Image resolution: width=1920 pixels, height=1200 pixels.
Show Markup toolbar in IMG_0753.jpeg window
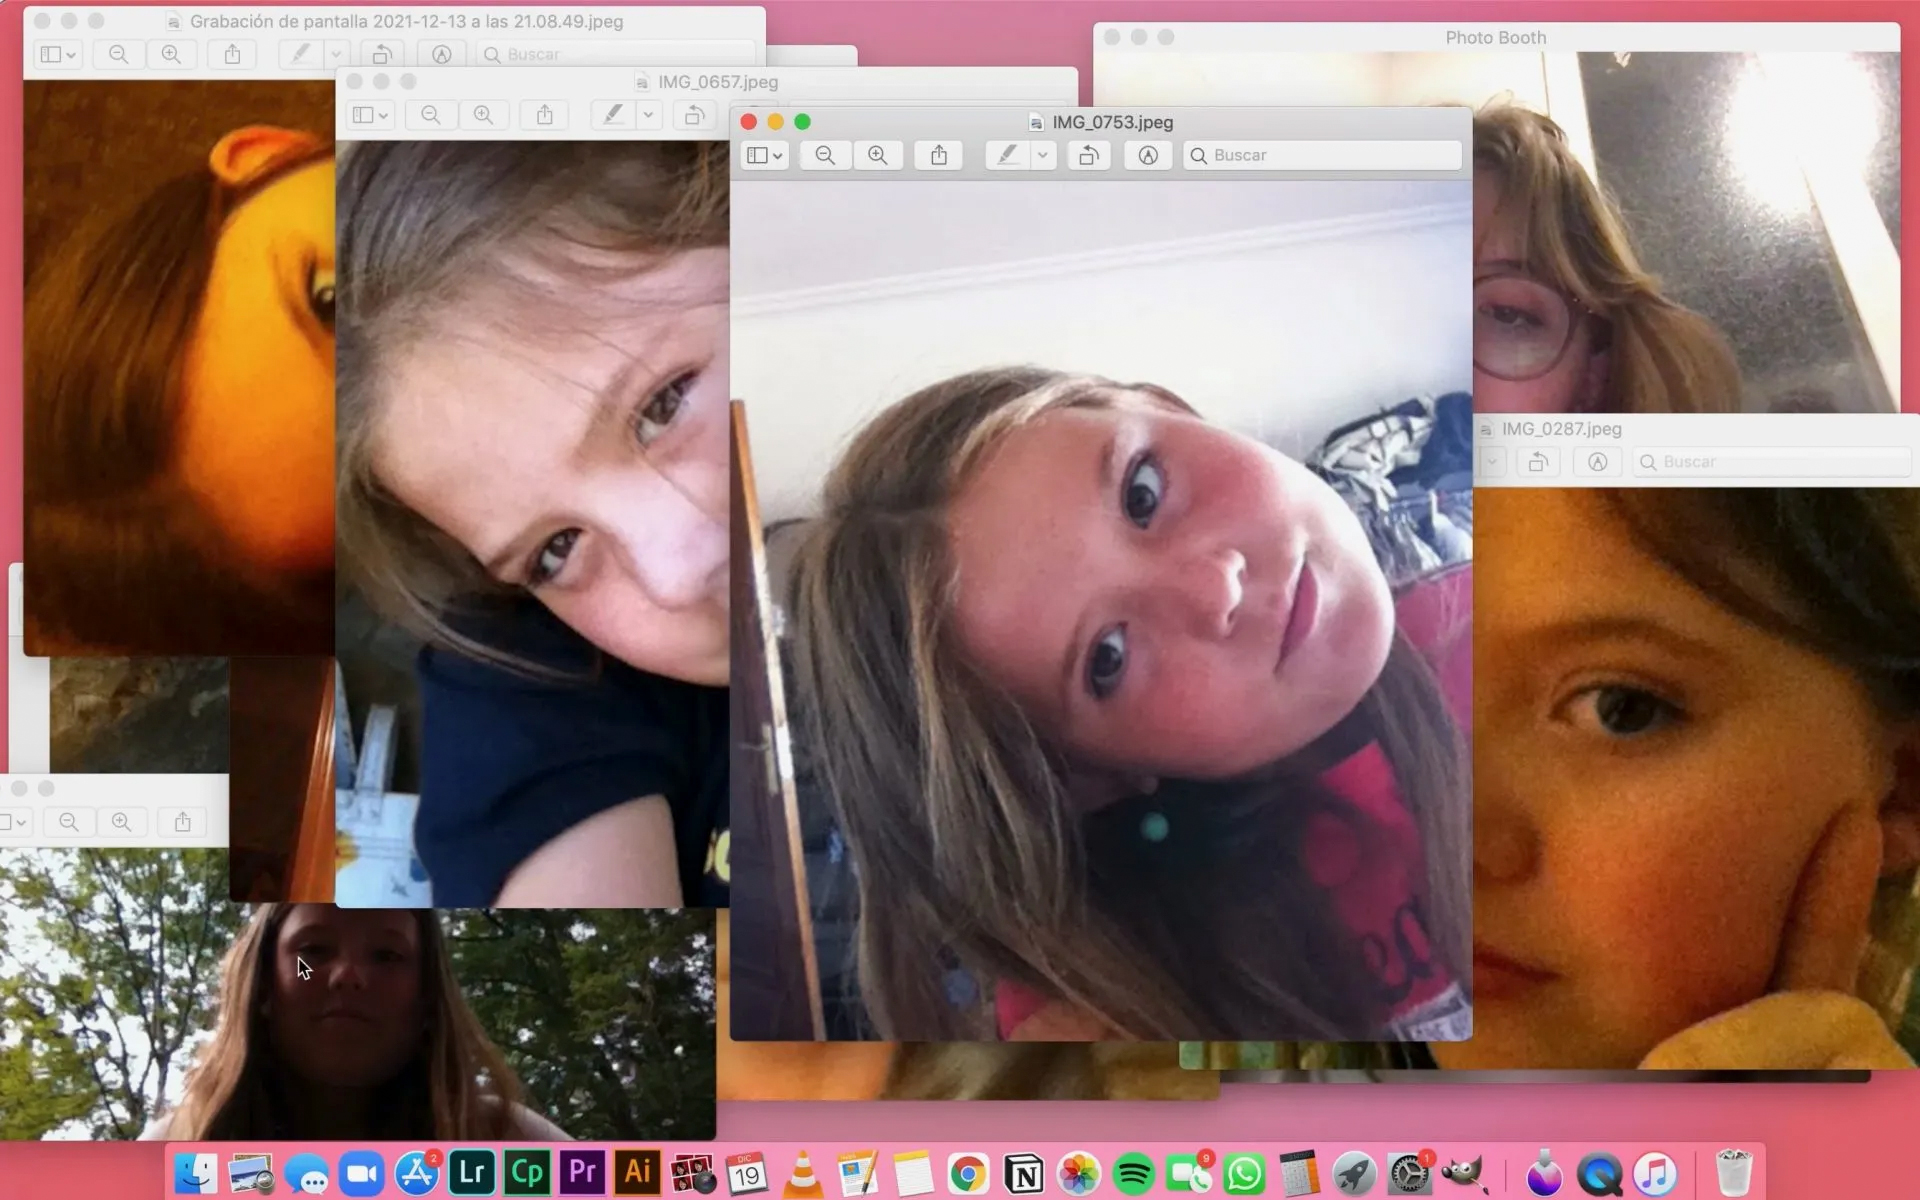(x=1147, y=155)
